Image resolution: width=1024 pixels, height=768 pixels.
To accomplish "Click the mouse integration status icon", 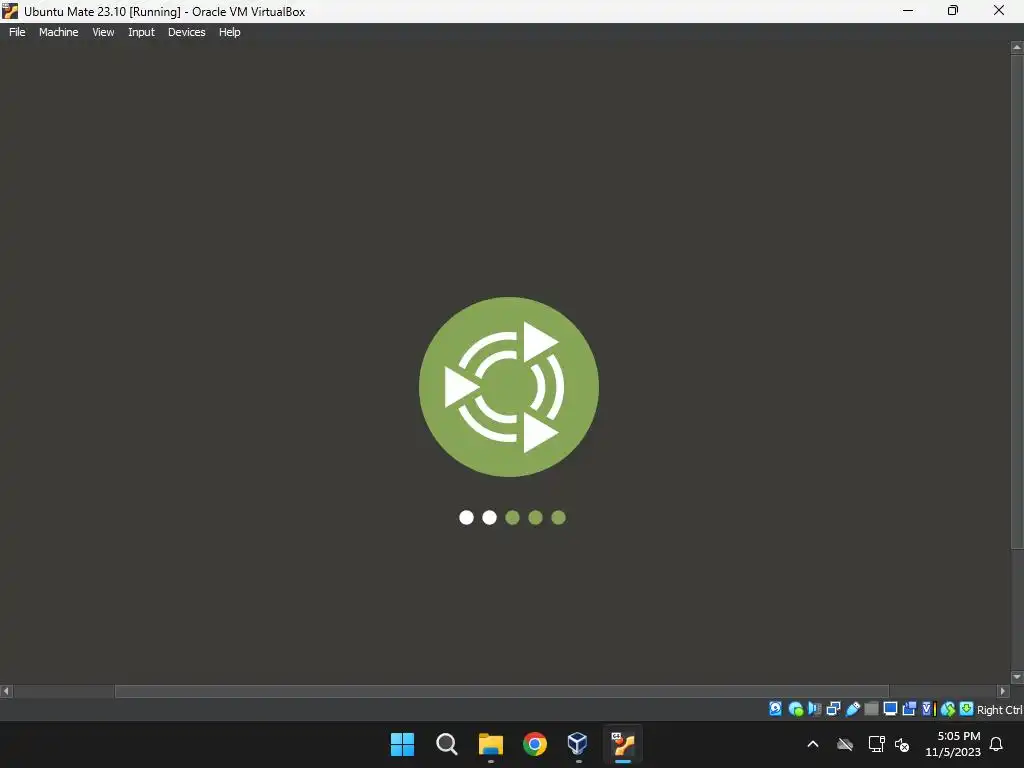I will [948, 709].
